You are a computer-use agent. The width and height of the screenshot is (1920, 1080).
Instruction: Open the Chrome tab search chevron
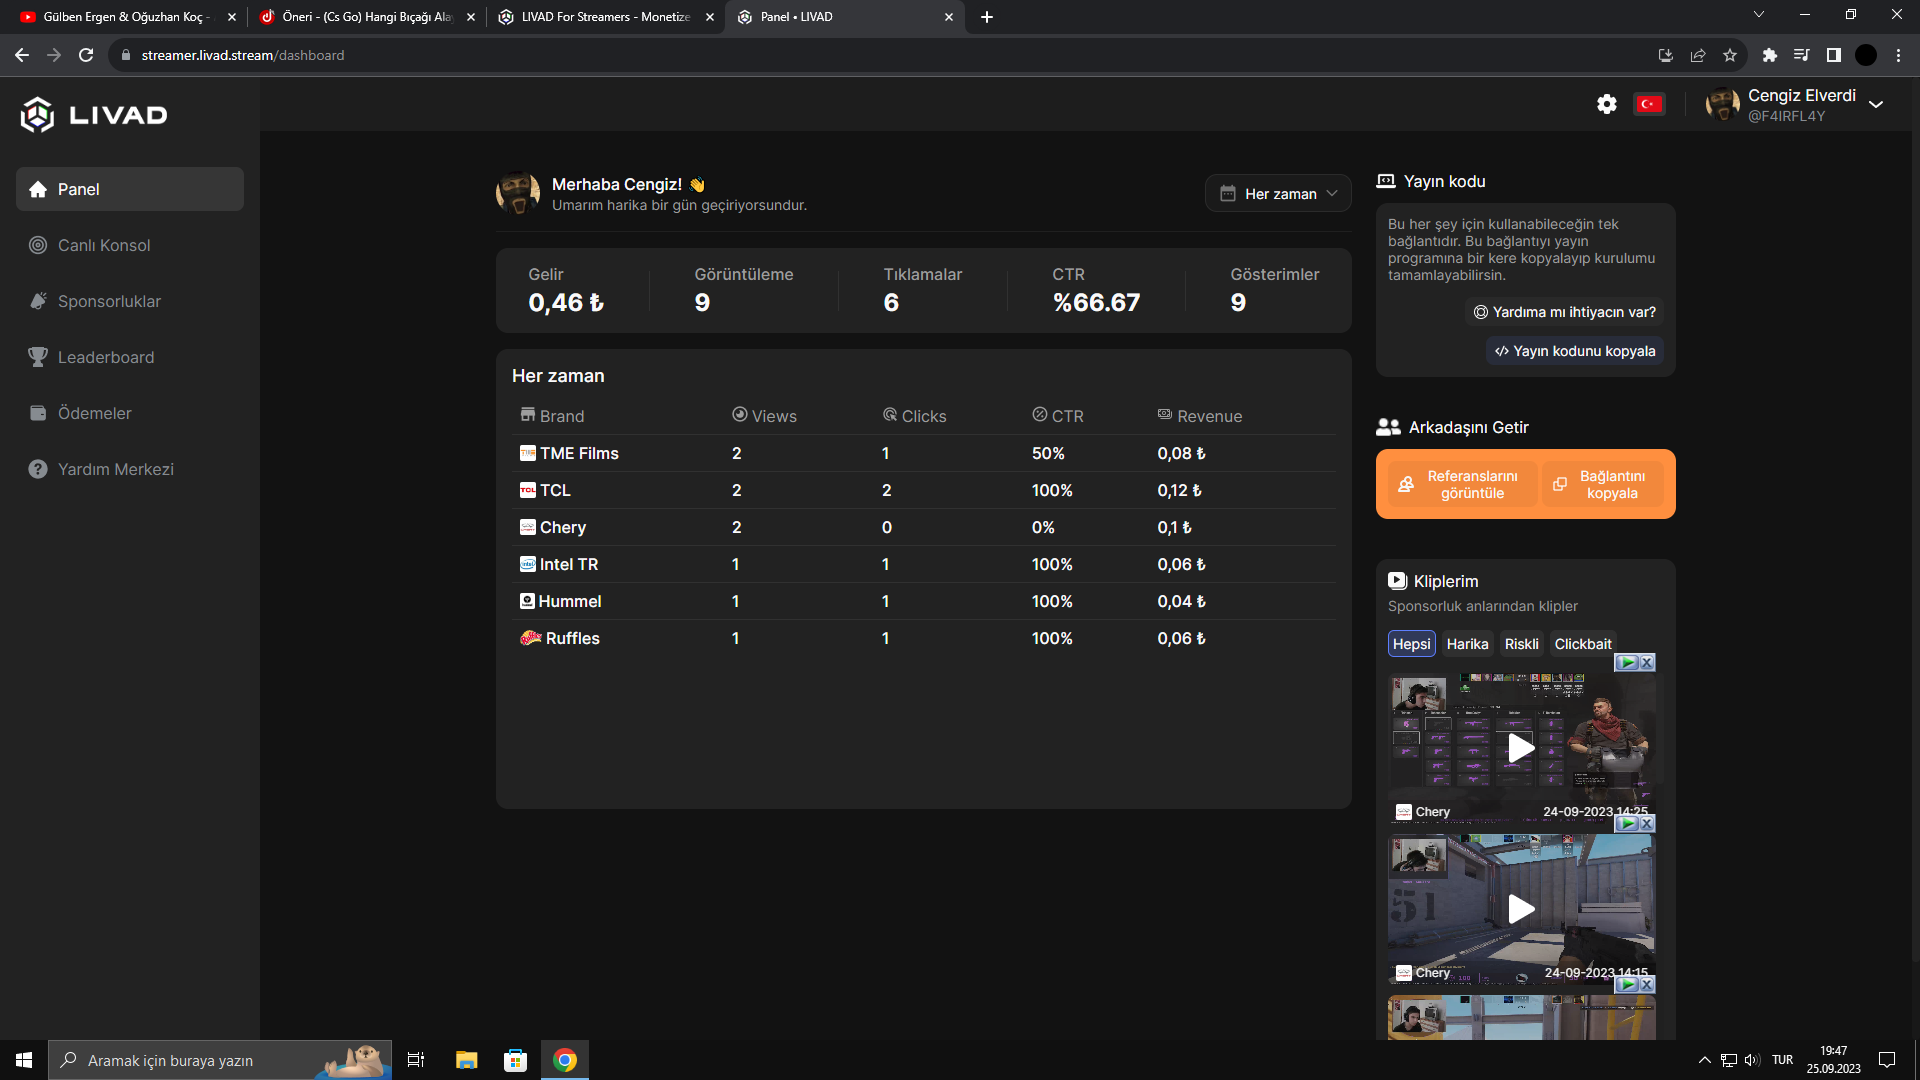click(1759, 15)
